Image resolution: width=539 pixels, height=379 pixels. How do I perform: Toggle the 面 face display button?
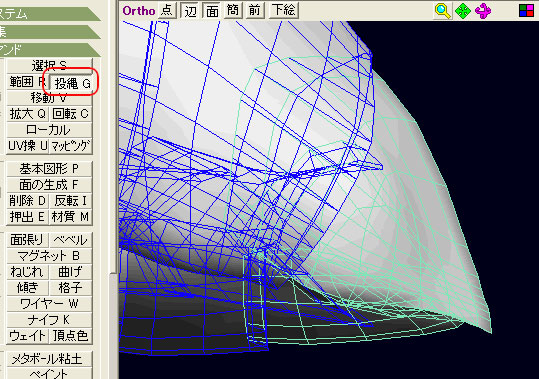click(x=212, y=10)
